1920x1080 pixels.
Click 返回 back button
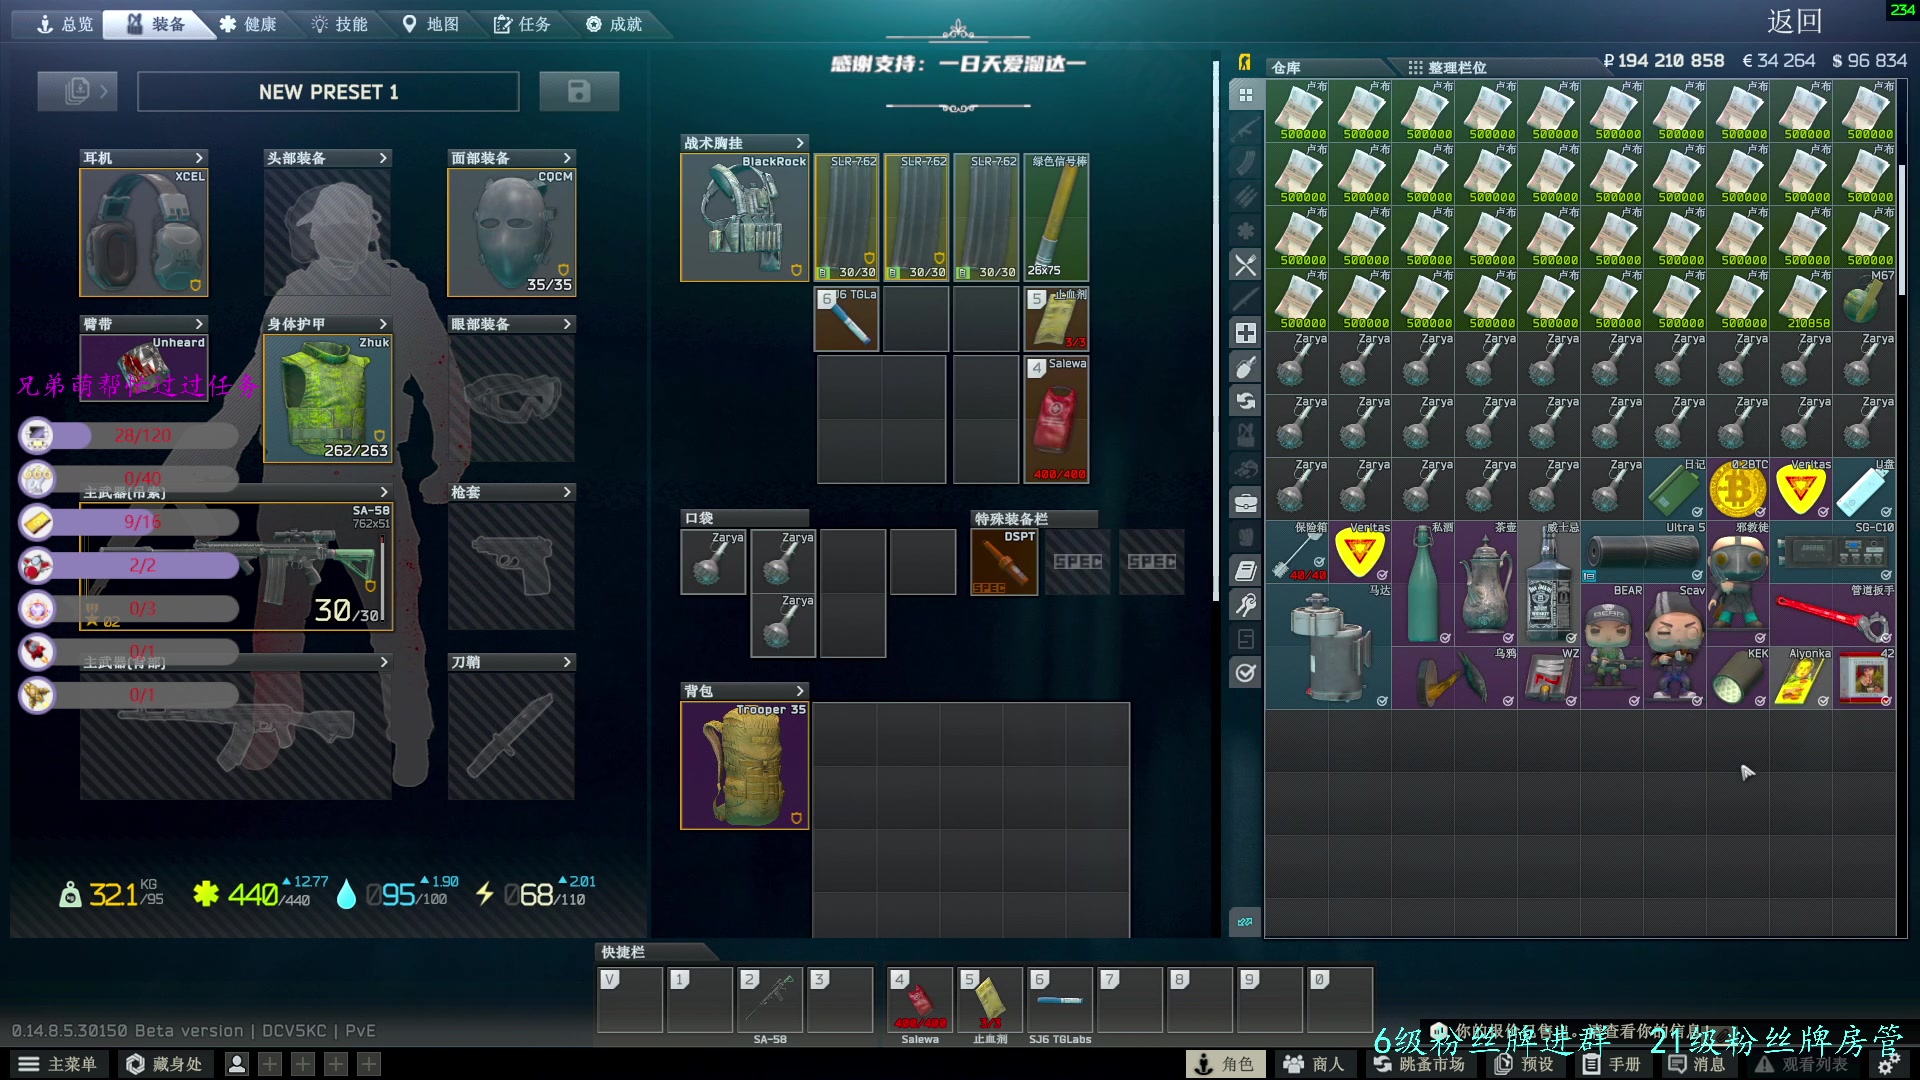pyautogui.click(x=1794, y=21)
